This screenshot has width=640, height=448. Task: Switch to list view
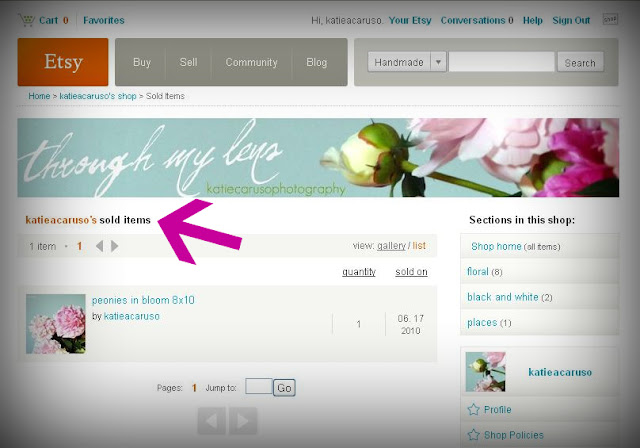pos(419,246)
